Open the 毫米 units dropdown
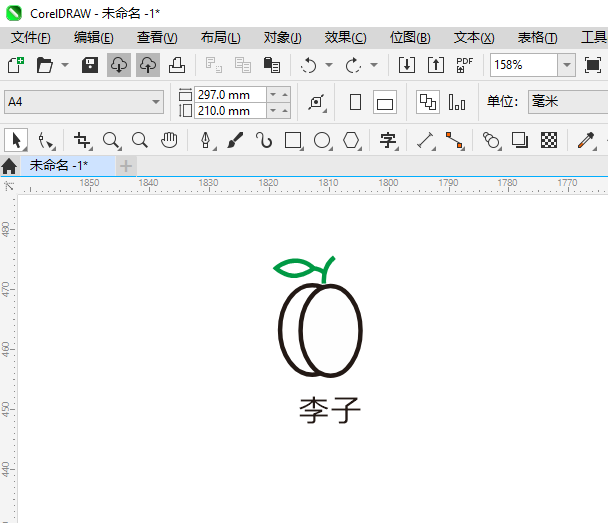The image size is (608, 523). point(568,102)
